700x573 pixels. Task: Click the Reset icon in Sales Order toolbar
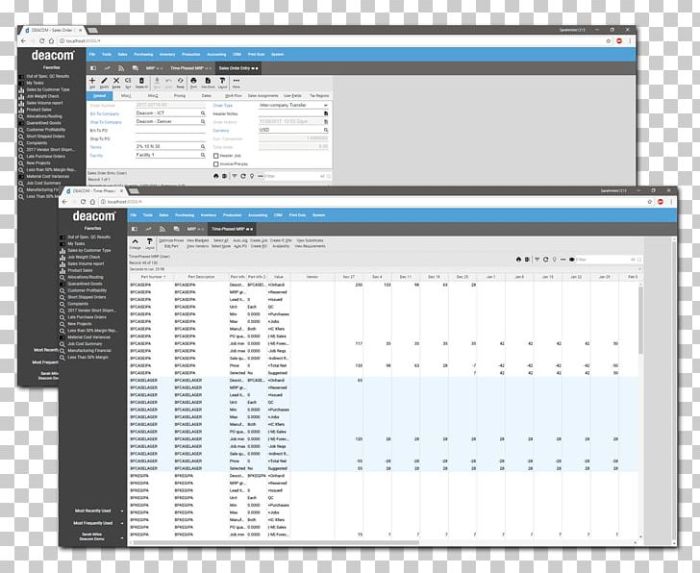point(180,81)
